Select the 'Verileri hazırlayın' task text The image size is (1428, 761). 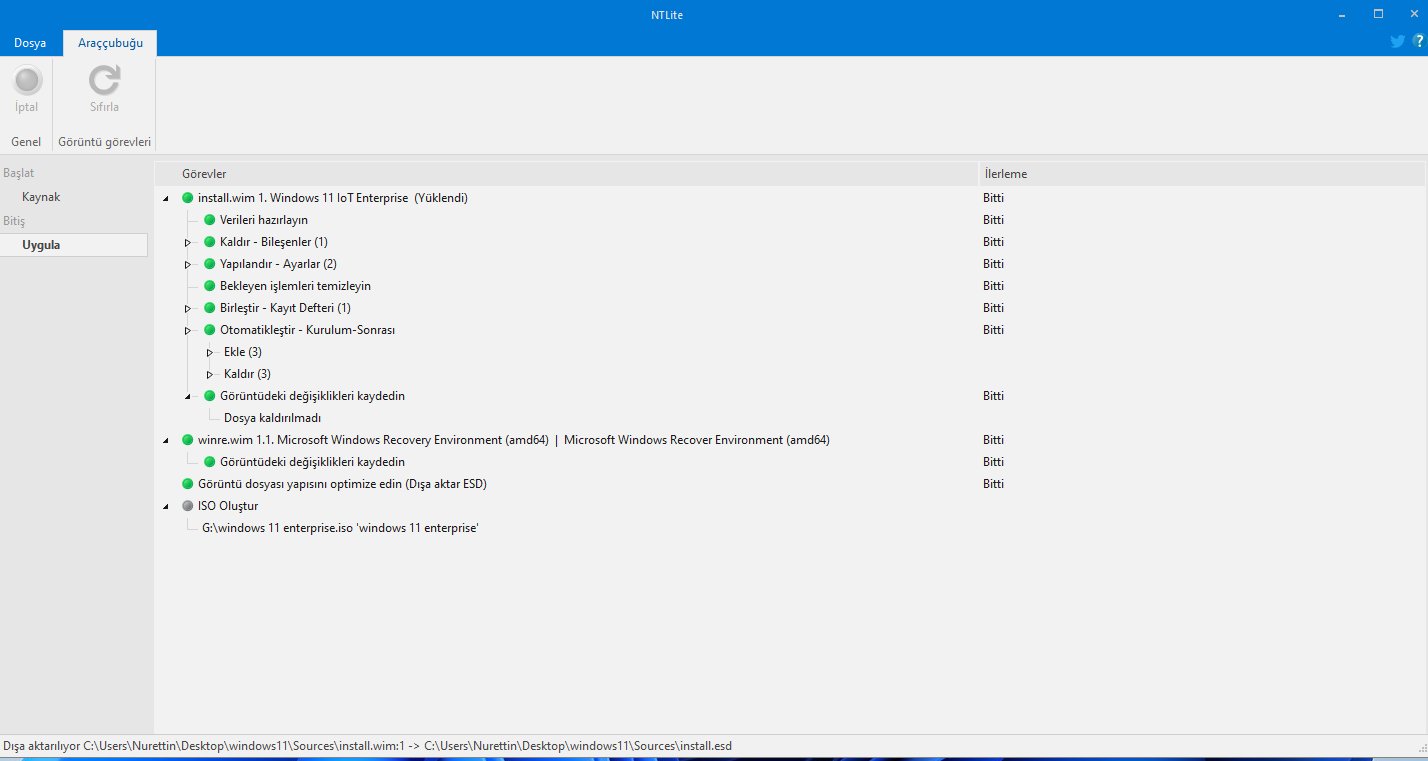(x=264, y=220)
